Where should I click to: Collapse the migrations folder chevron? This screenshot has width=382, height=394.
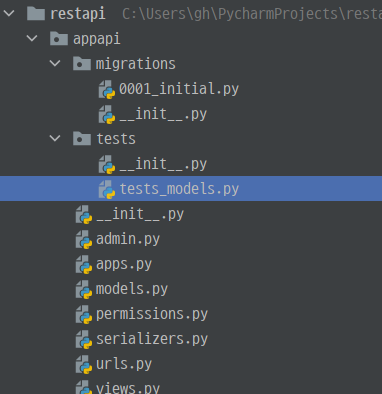tap(55, 63)
